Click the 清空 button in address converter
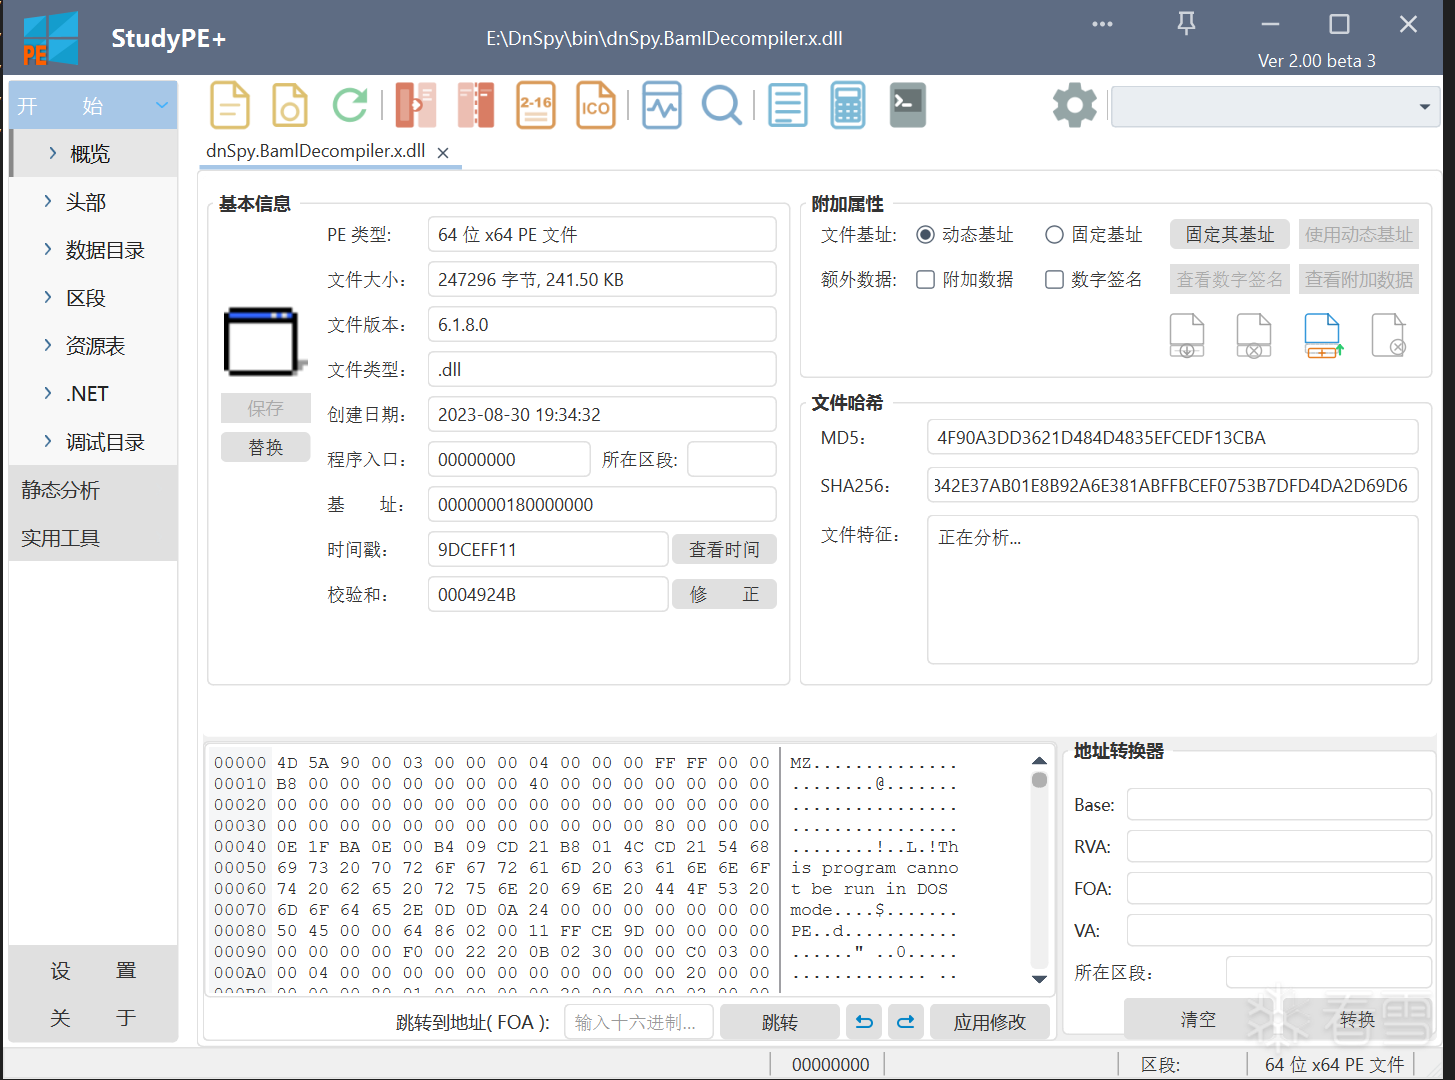The height and width of the screenshot is (1080, 1455). [x=1198, y=1019]
